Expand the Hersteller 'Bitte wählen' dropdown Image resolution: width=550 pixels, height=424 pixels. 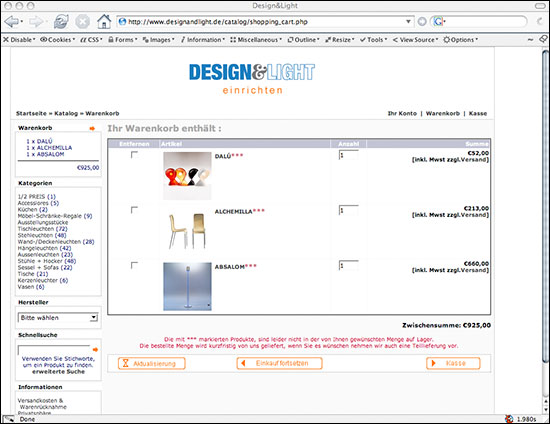pos(58,318)
